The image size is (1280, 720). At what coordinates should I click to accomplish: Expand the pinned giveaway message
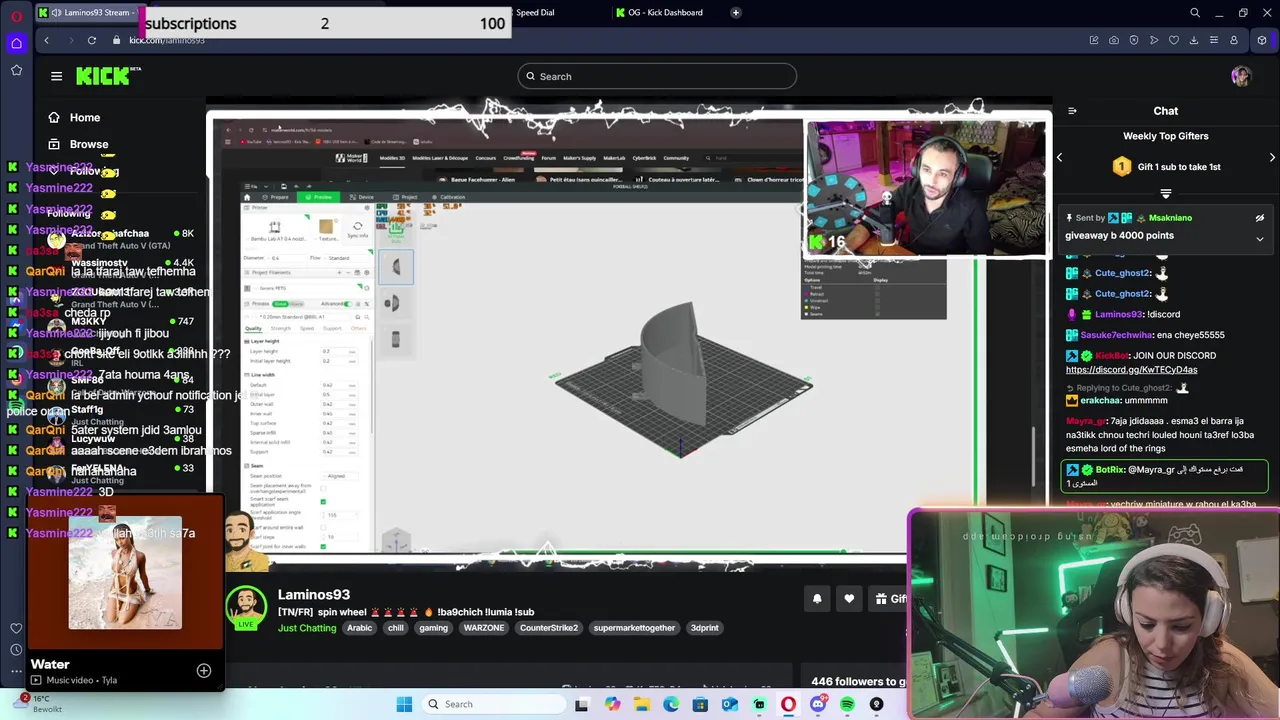point(1260,239)
